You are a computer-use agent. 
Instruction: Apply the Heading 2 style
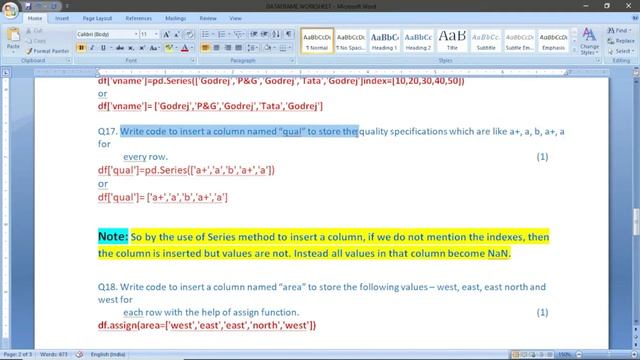pyautogui.click(x=418, y=41)
